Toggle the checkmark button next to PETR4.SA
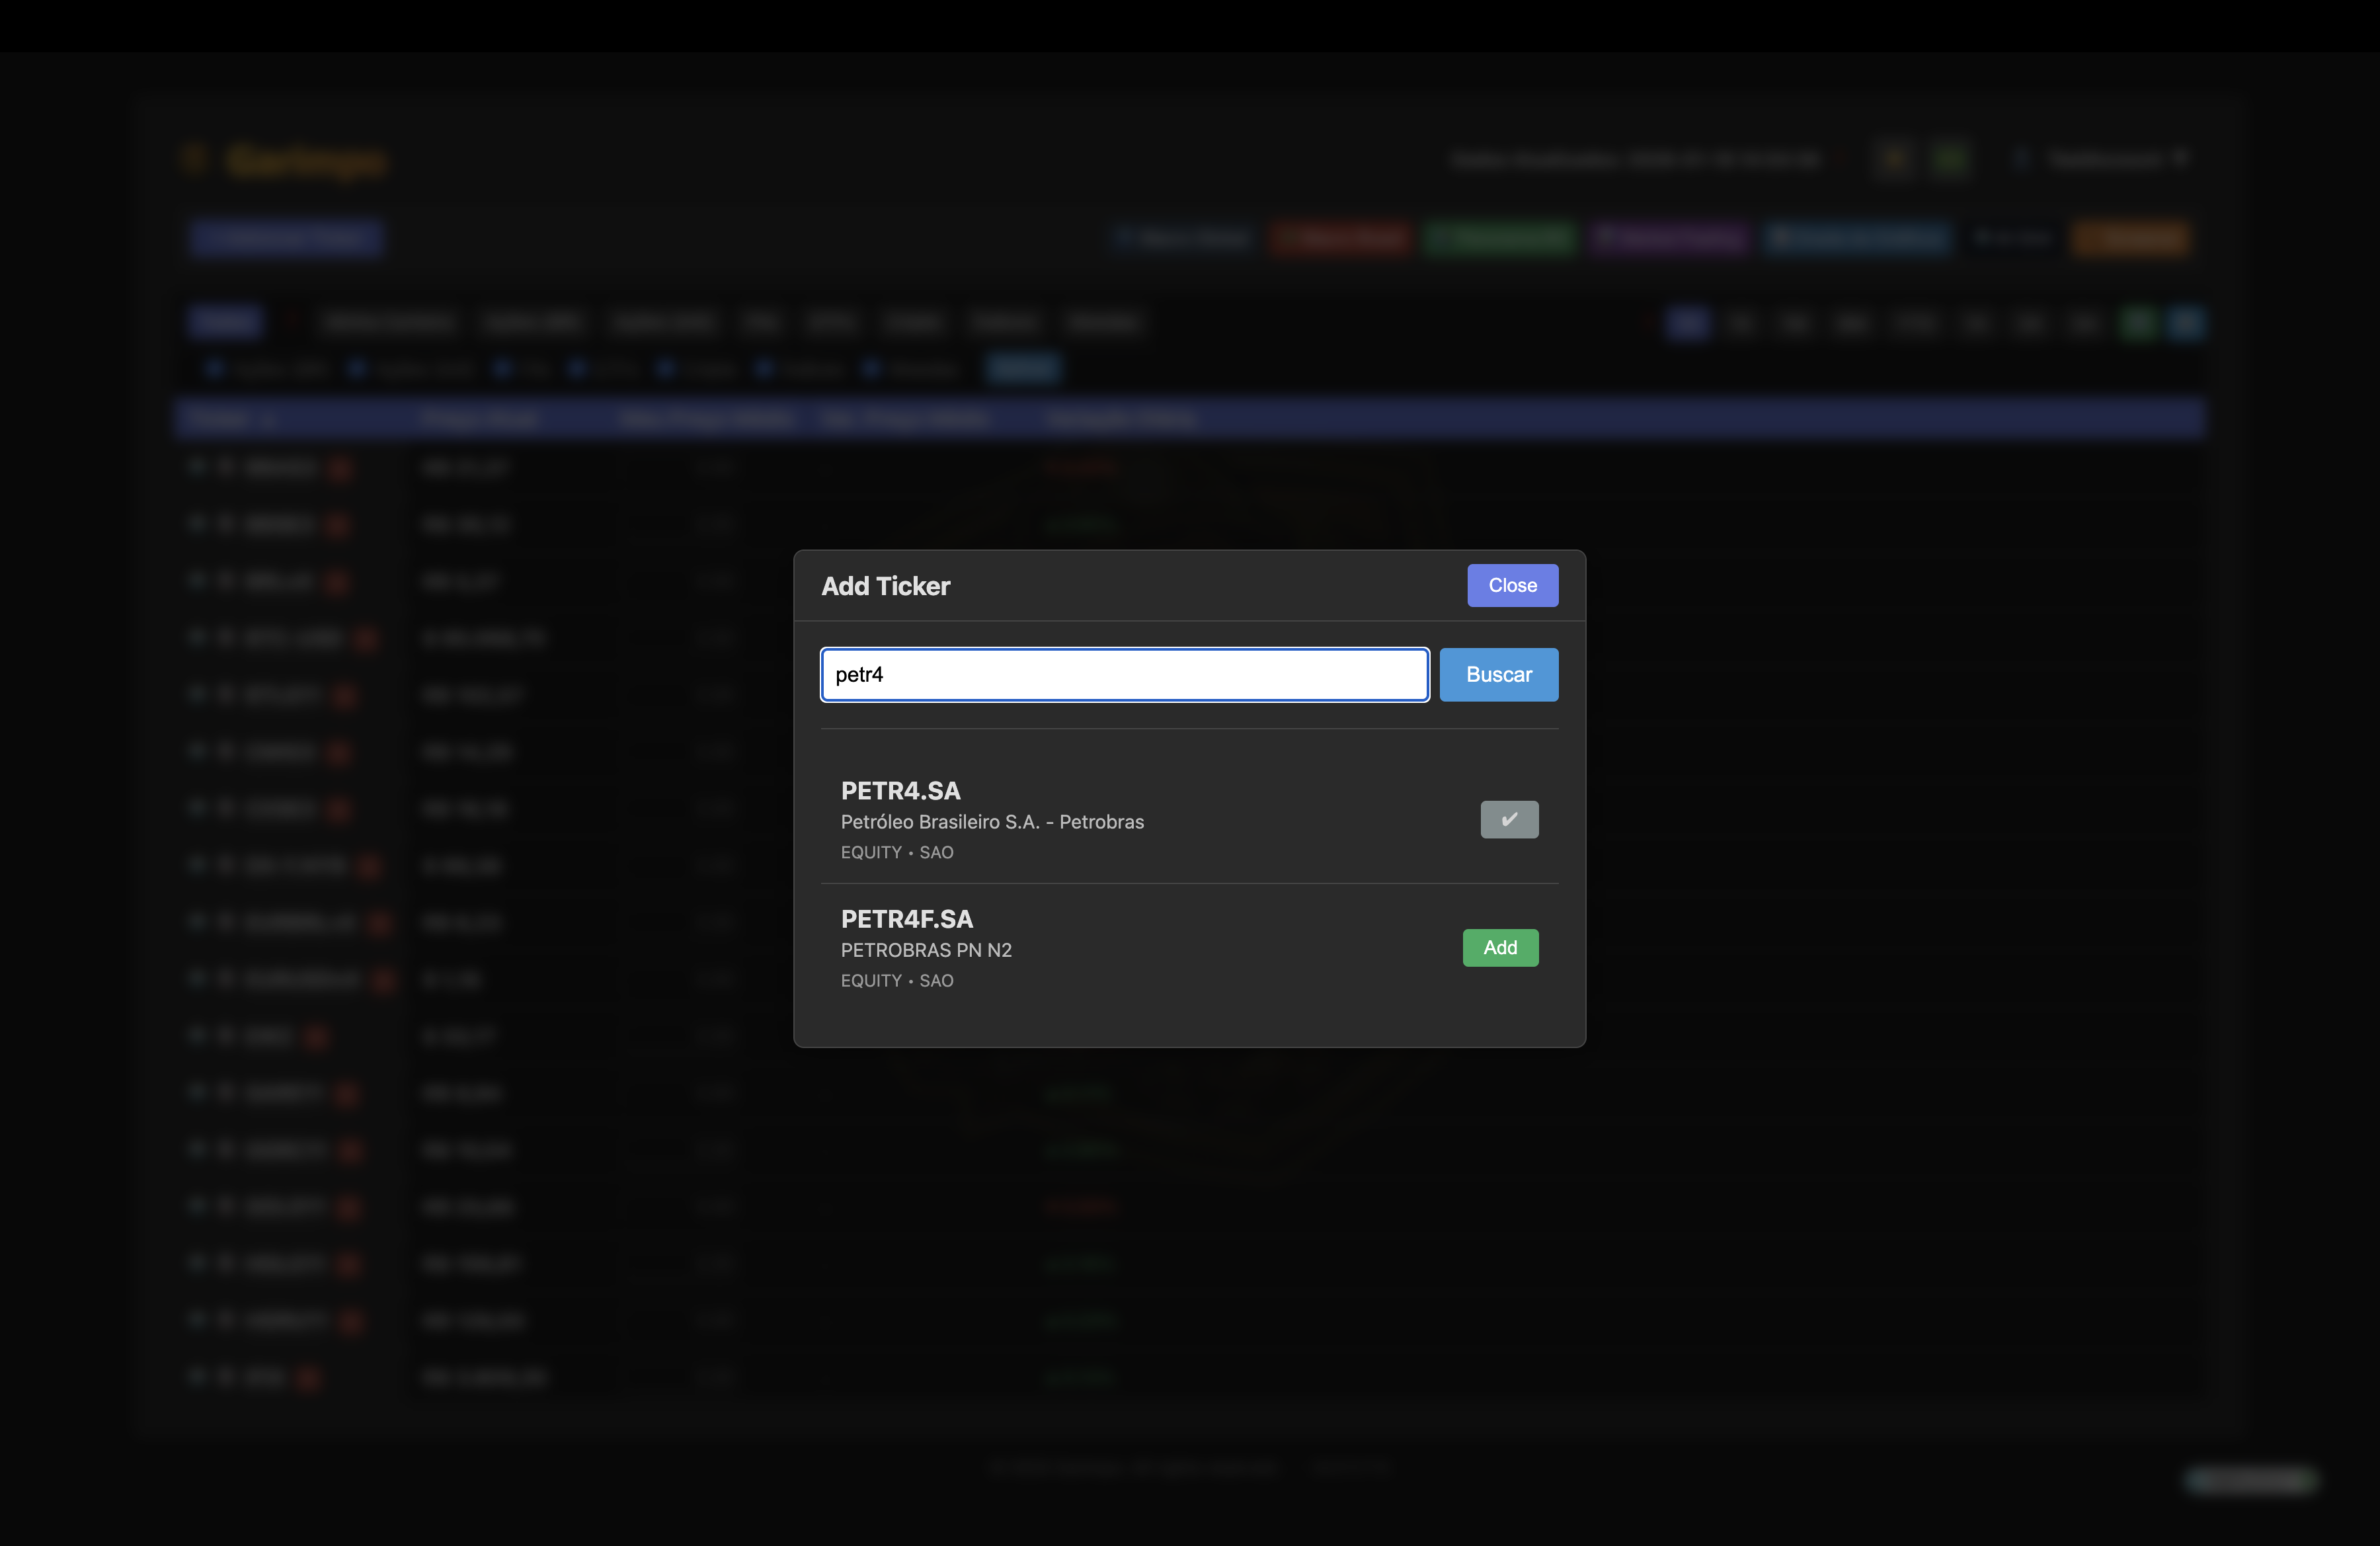 click(x=1509, y=819)
